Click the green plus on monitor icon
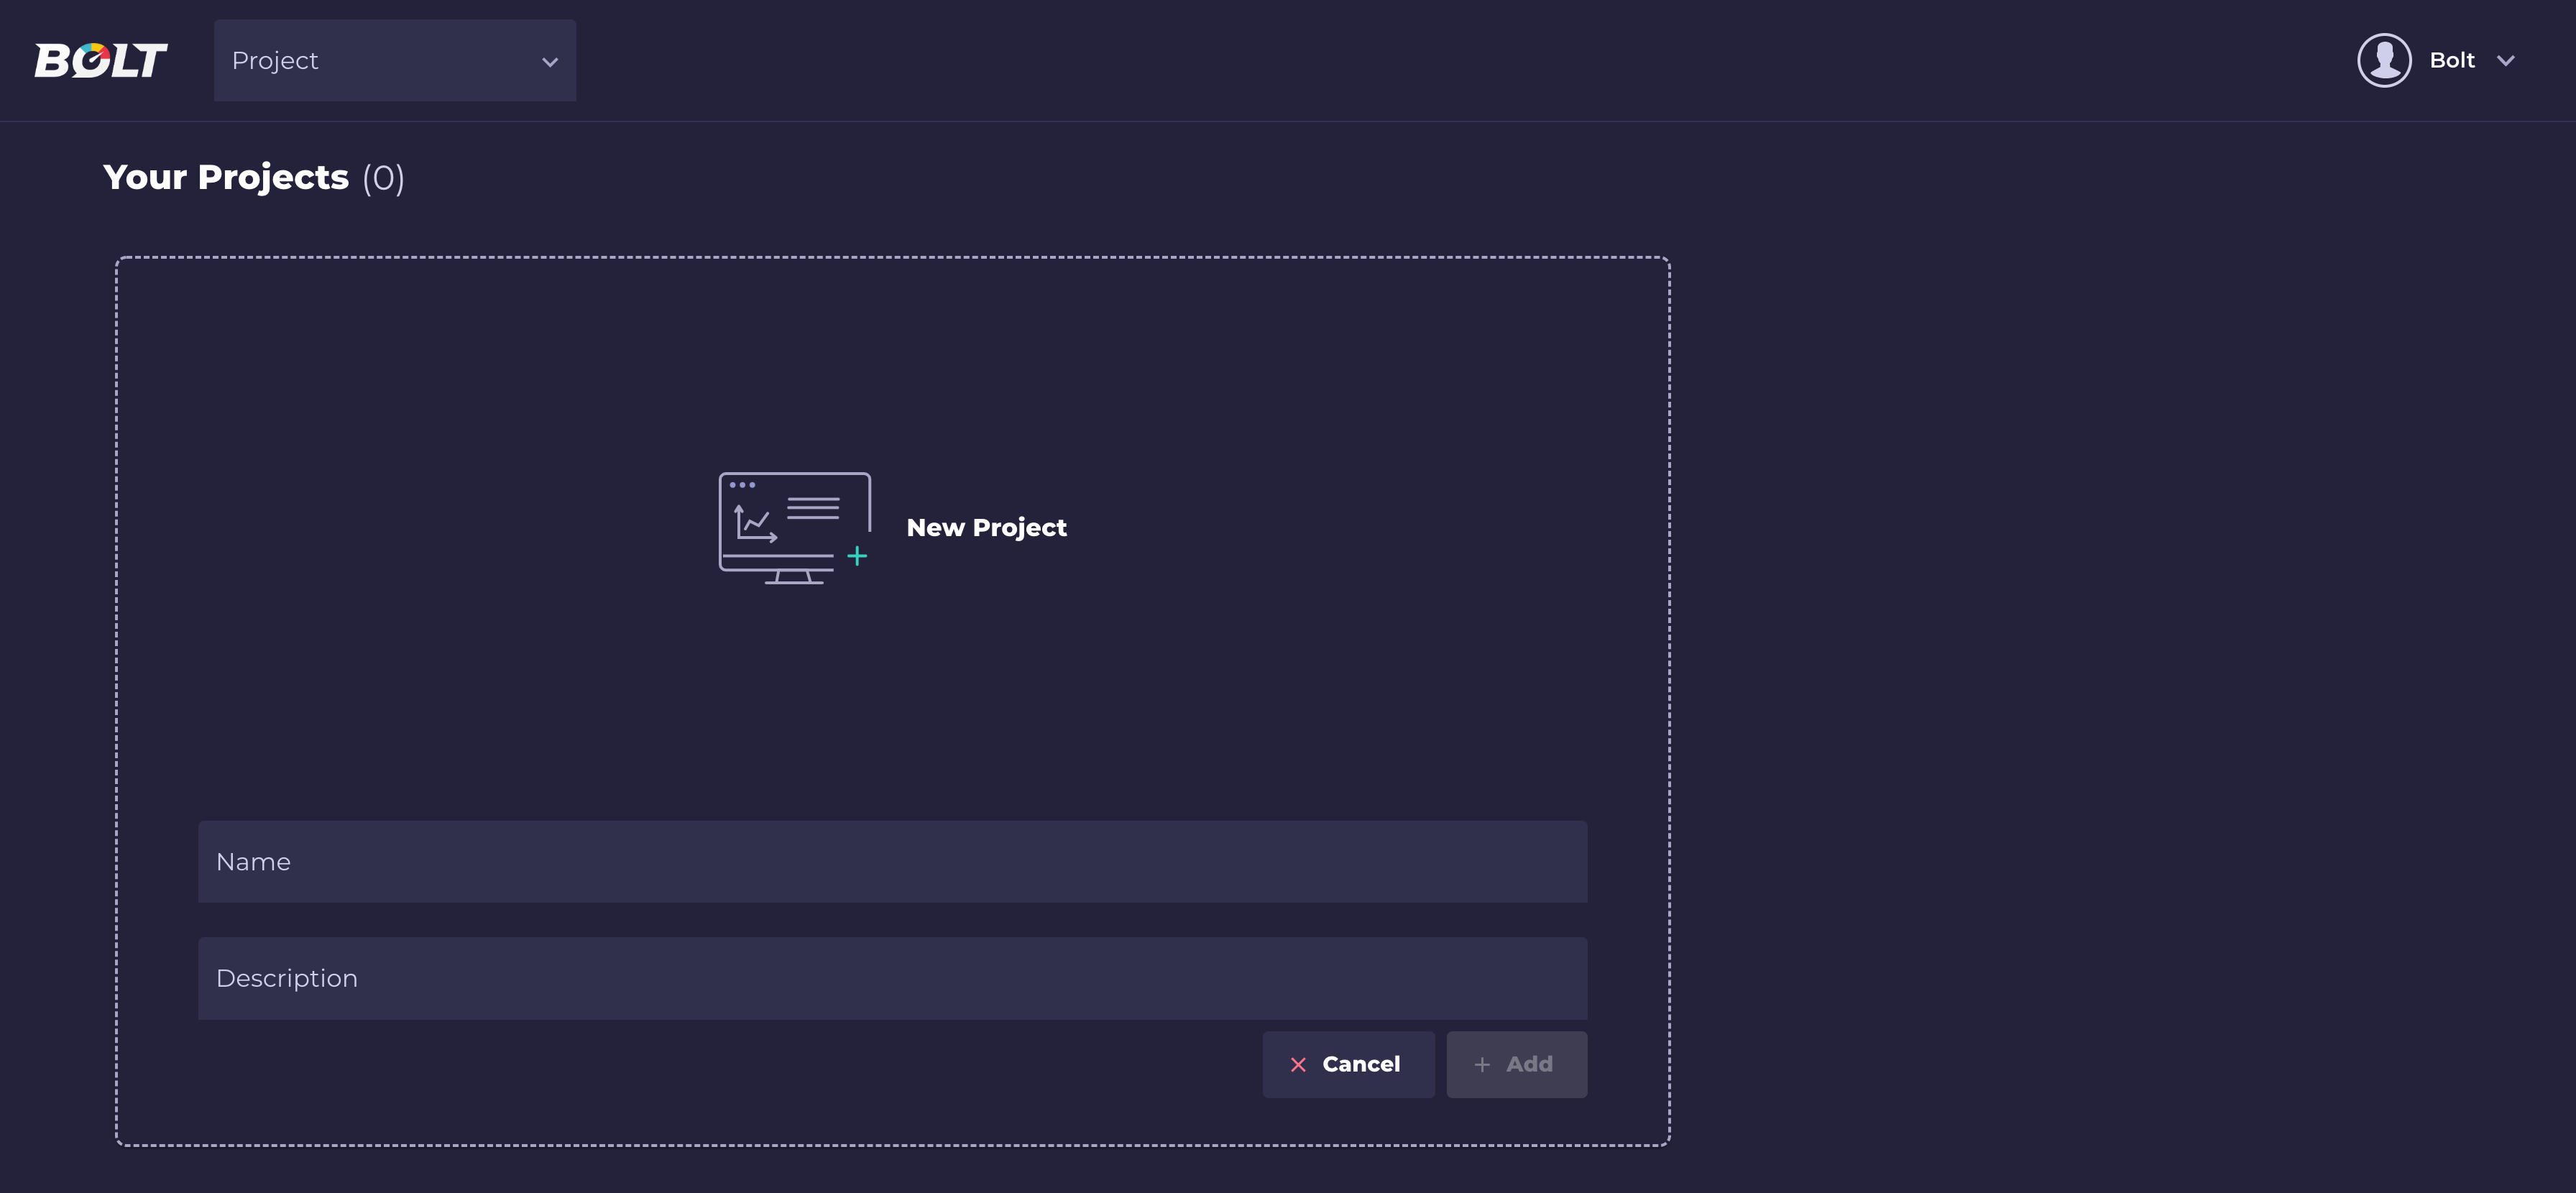The height and width of the screenshot is (1193, 2576). (x=857, y=556)
